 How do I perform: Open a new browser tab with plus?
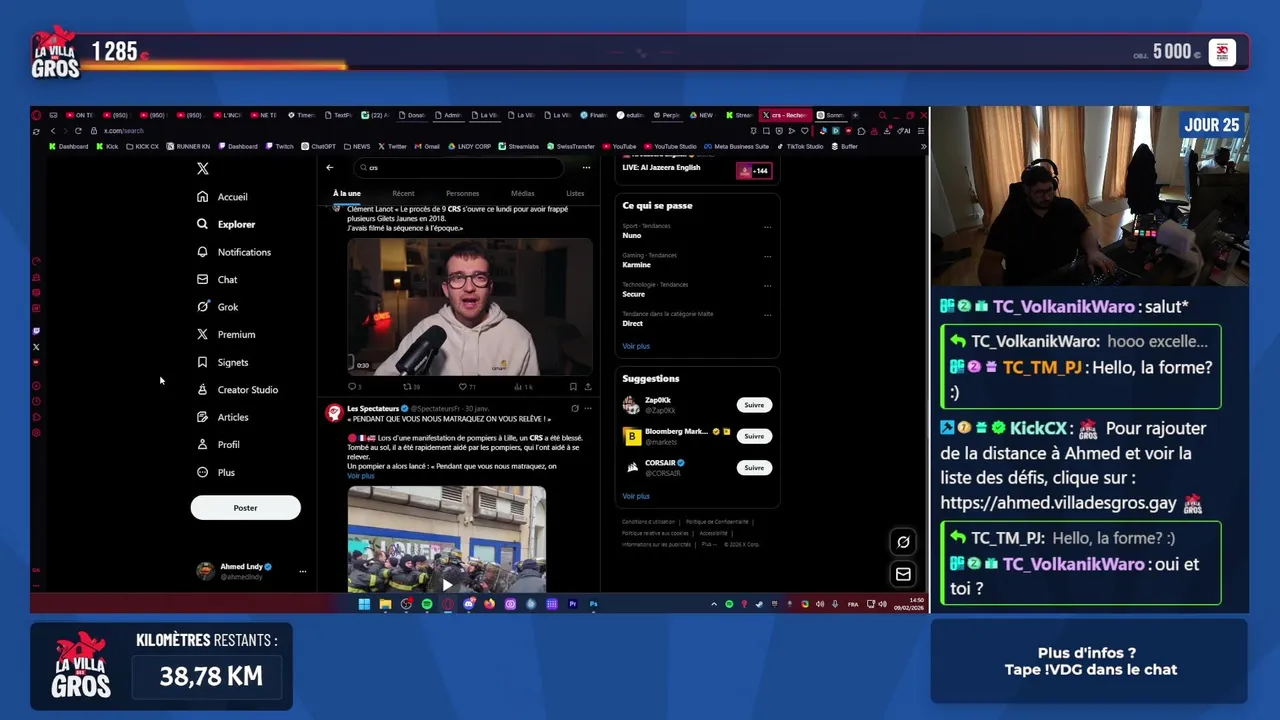(855, 115)
